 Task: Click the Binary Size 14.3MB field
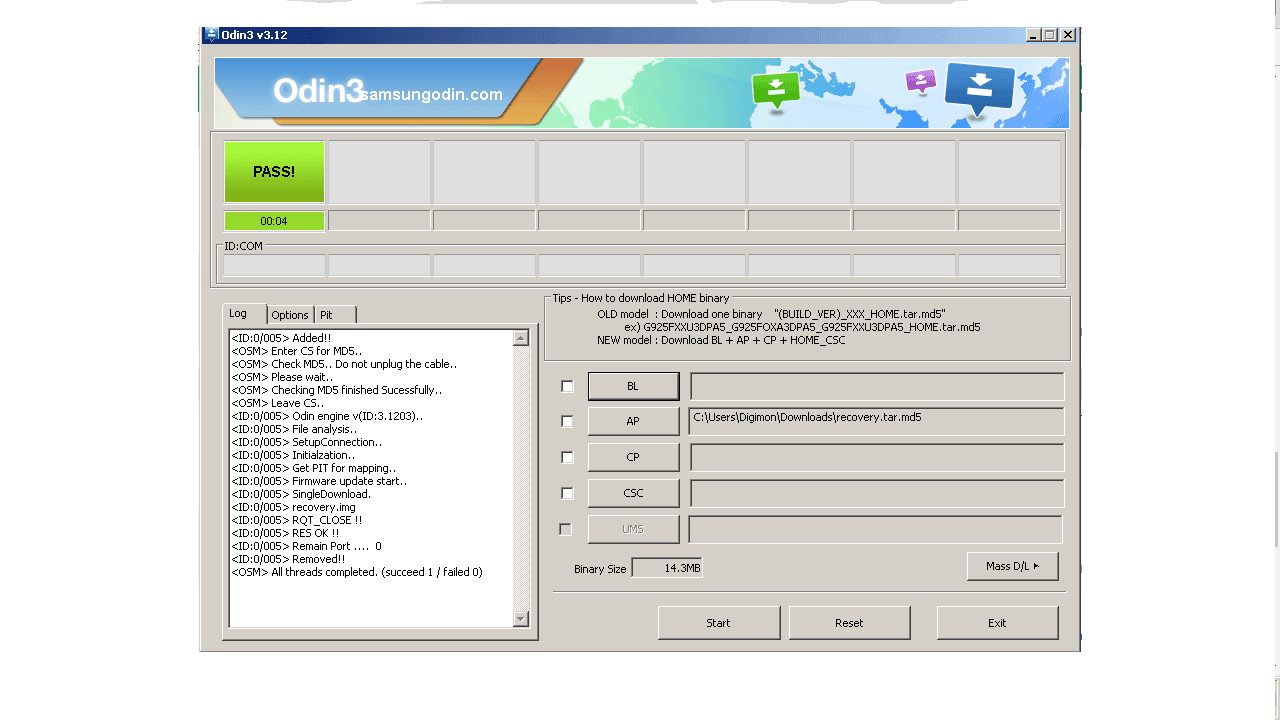coord(667,567)
